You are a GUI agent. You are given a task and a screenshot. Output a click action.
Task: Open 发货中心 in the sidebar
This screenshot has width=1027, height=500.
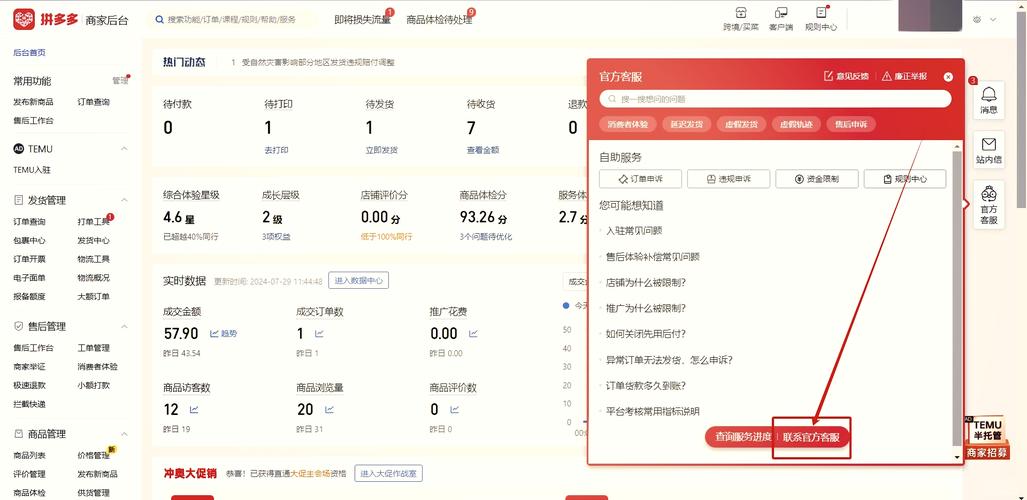tap(94, 240)
